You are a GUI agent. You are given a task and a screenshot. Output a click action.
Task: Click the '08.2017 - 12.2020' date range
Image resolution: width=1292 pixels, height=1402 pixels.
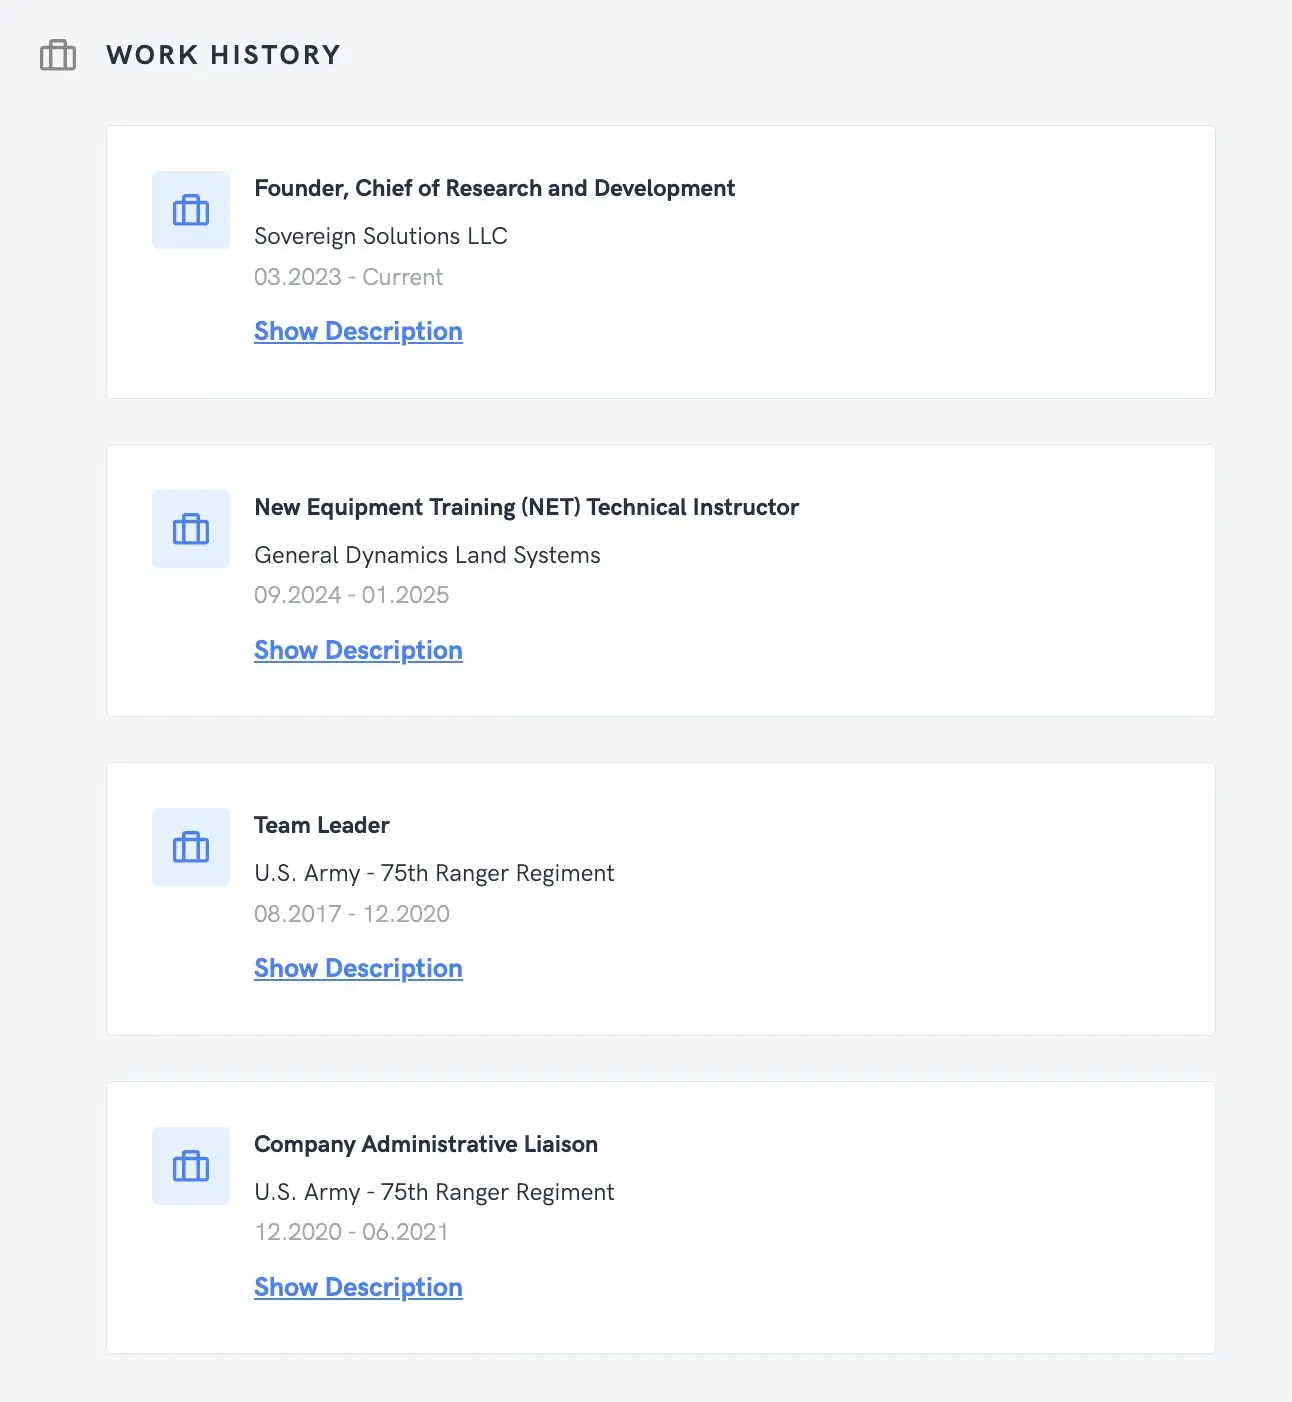pos(352,914)
